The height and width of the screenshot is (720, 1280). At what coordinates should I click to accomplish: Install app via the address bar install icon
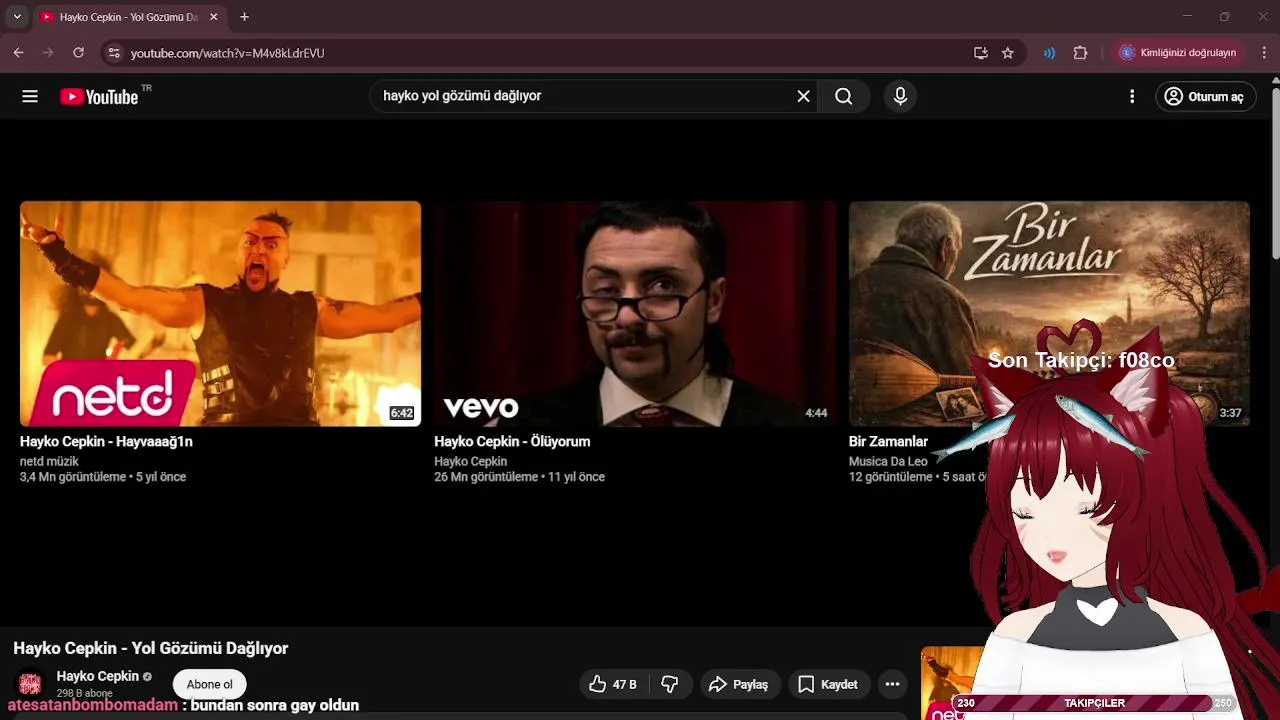pos(981,53)
